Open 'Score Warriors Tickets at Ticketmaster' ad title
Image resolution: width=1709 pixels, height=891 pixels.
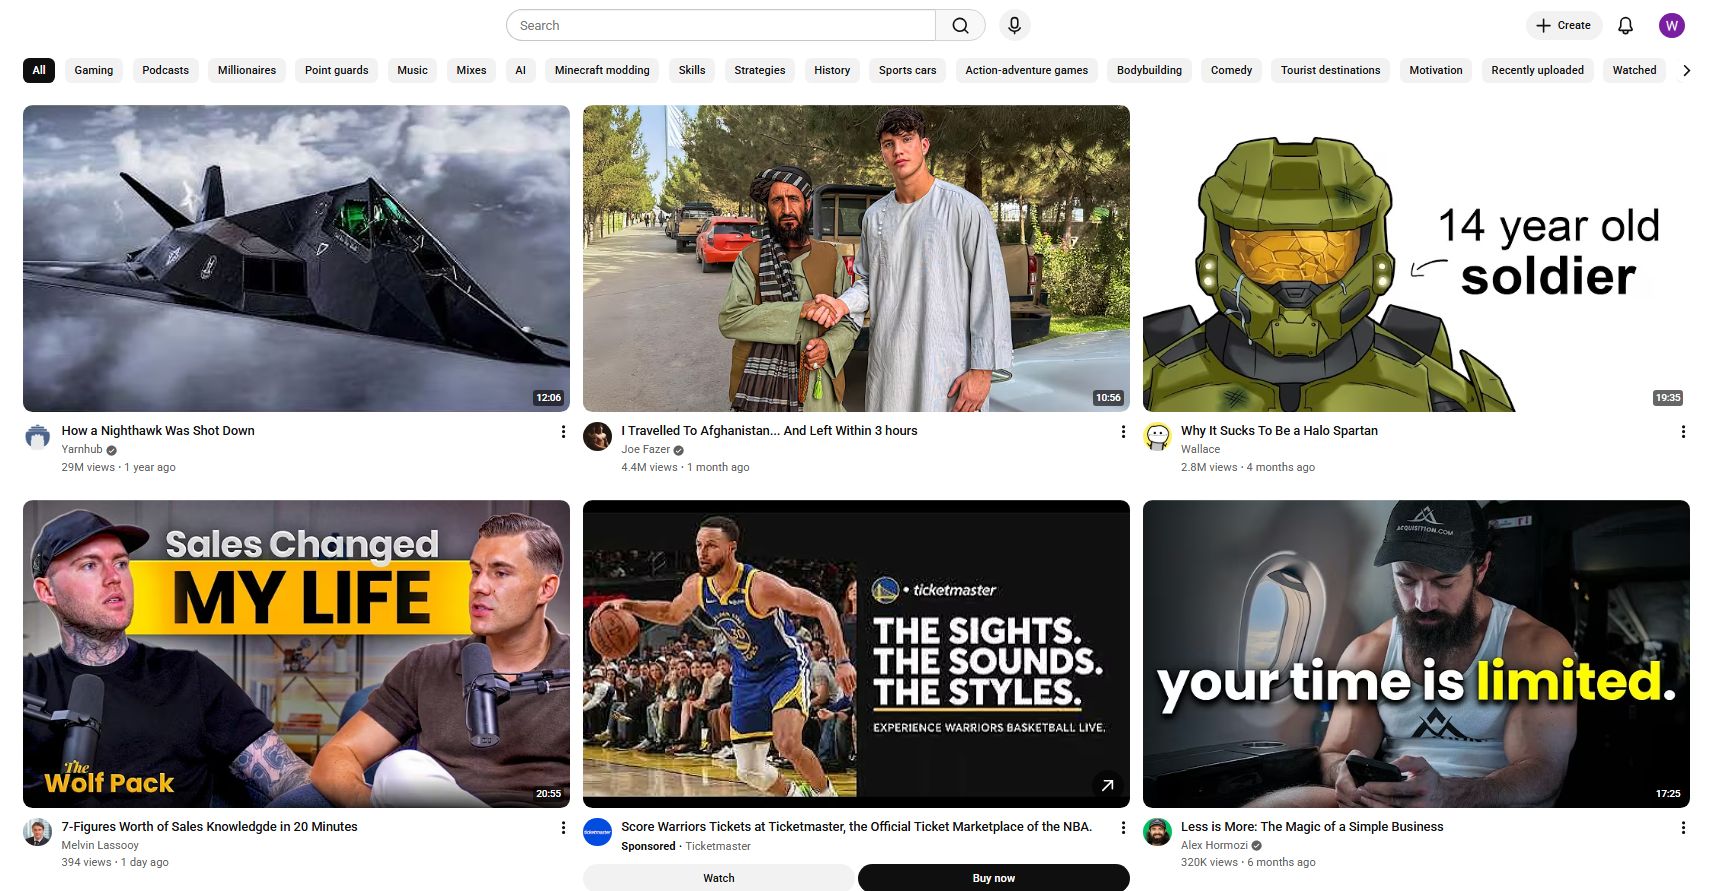[x=856, y=827]
